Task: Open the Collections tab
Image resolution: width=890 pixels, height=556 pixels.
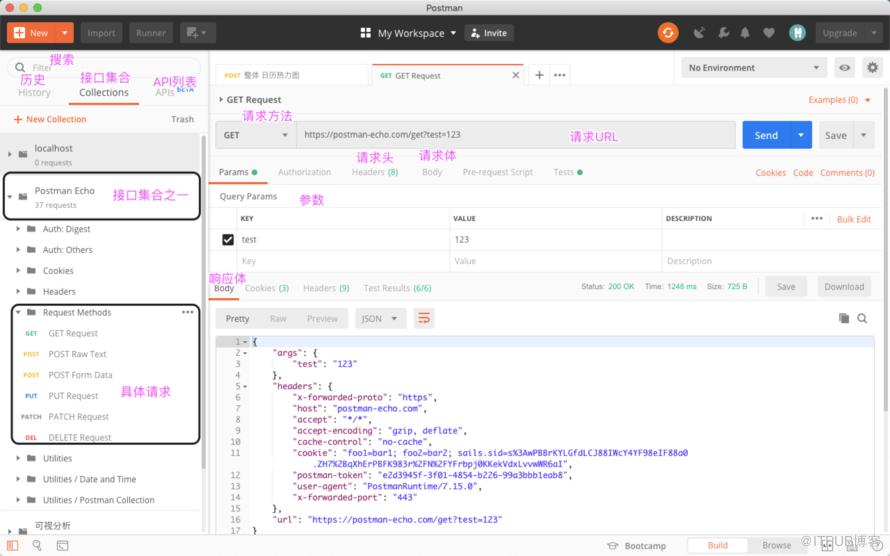Action: [104, 92]
